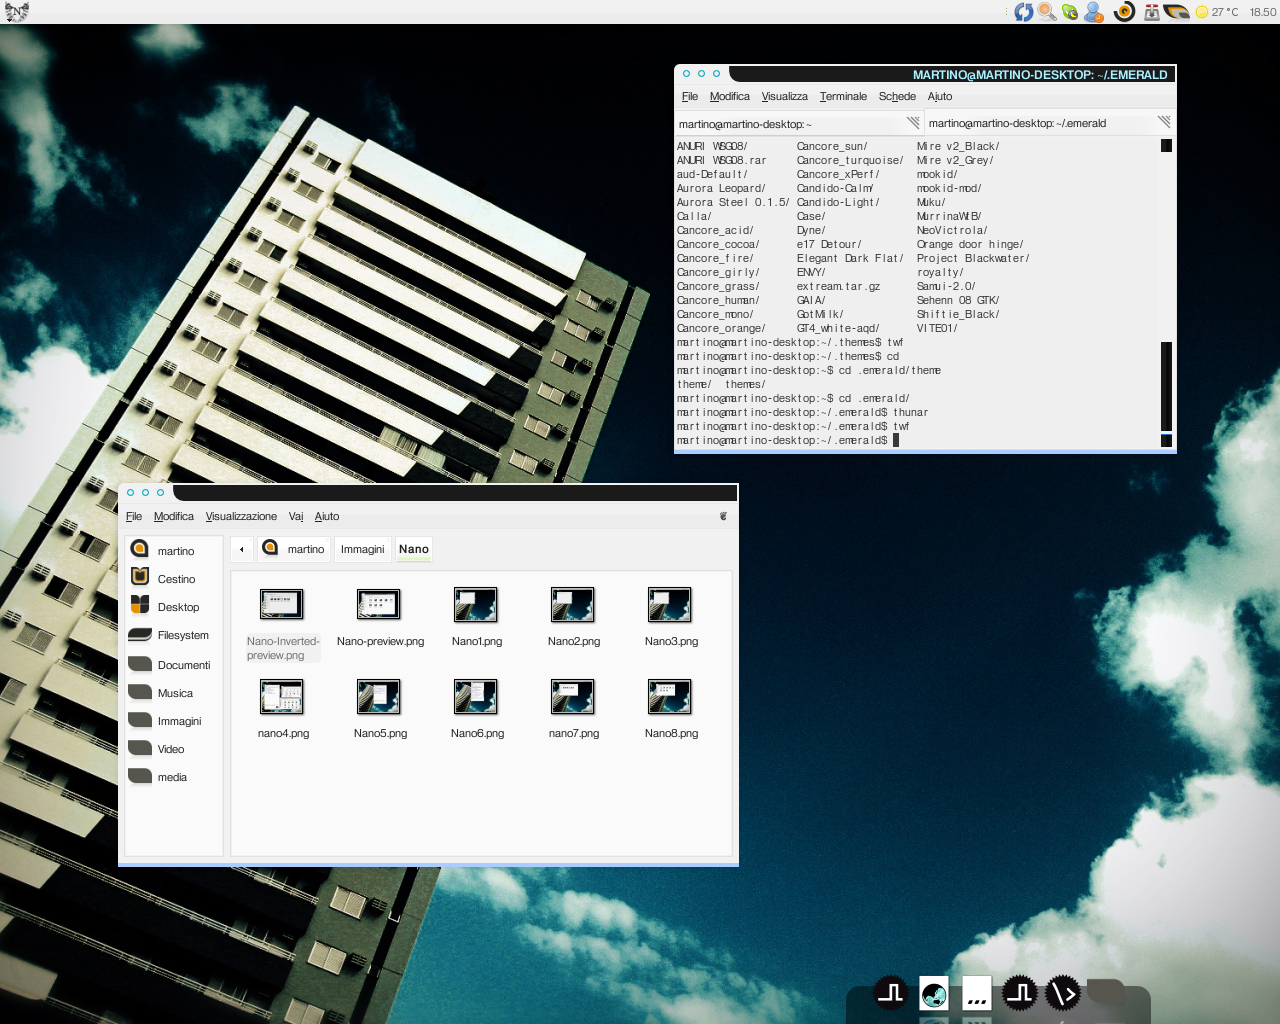The height and width of the screenshot is (1024, 1280).
Task: Click the file manager activity throbber icon
Action: click(723, 516)
